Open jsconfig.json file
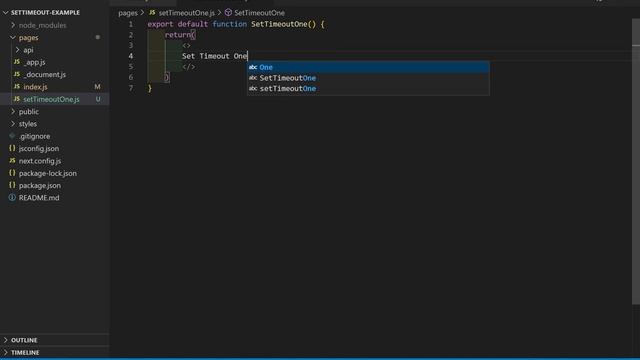The height and width of the screenshot is (360, 640). pyautogui.click(x=39, y=149)
